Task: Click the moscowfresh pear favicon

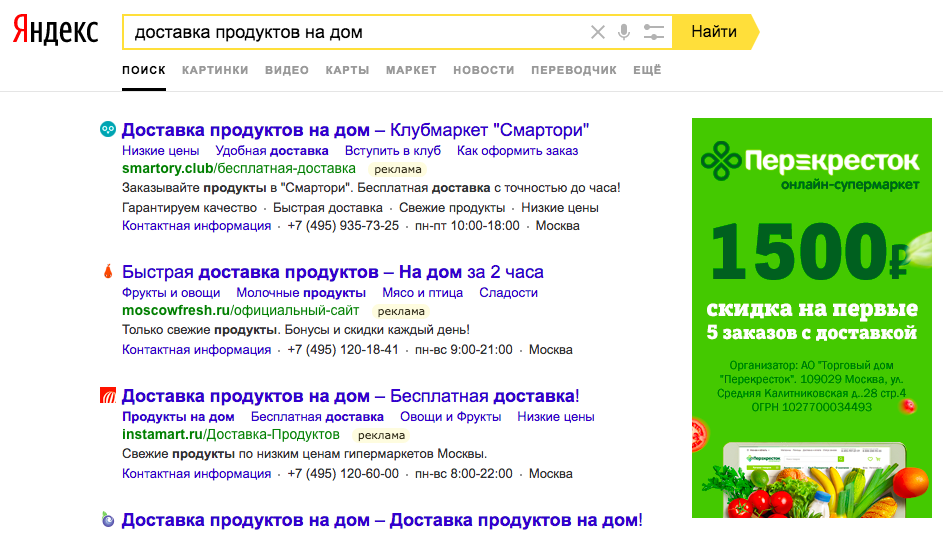Action: coord(108,272)
